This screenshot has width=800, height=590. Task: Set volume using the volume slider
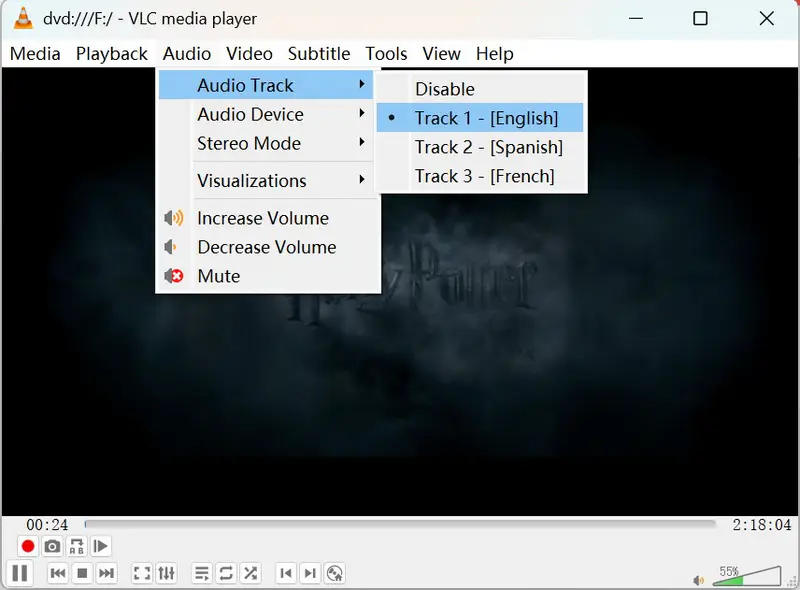746,576
